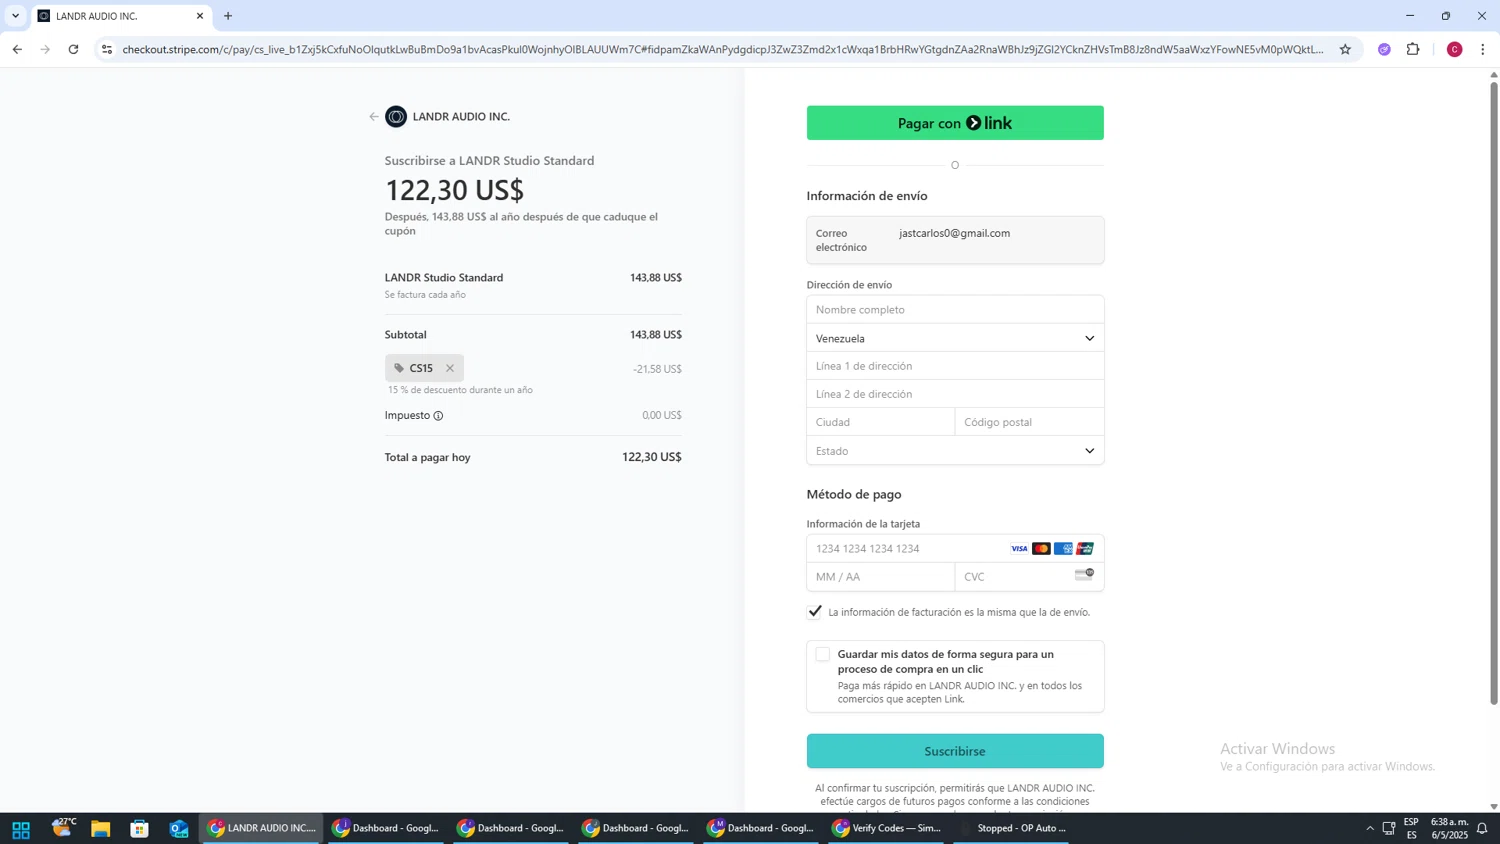Click the page vertical scrollbar
The height and width of the screenshot is (844, 1500).
click(x=1494, y=392)
